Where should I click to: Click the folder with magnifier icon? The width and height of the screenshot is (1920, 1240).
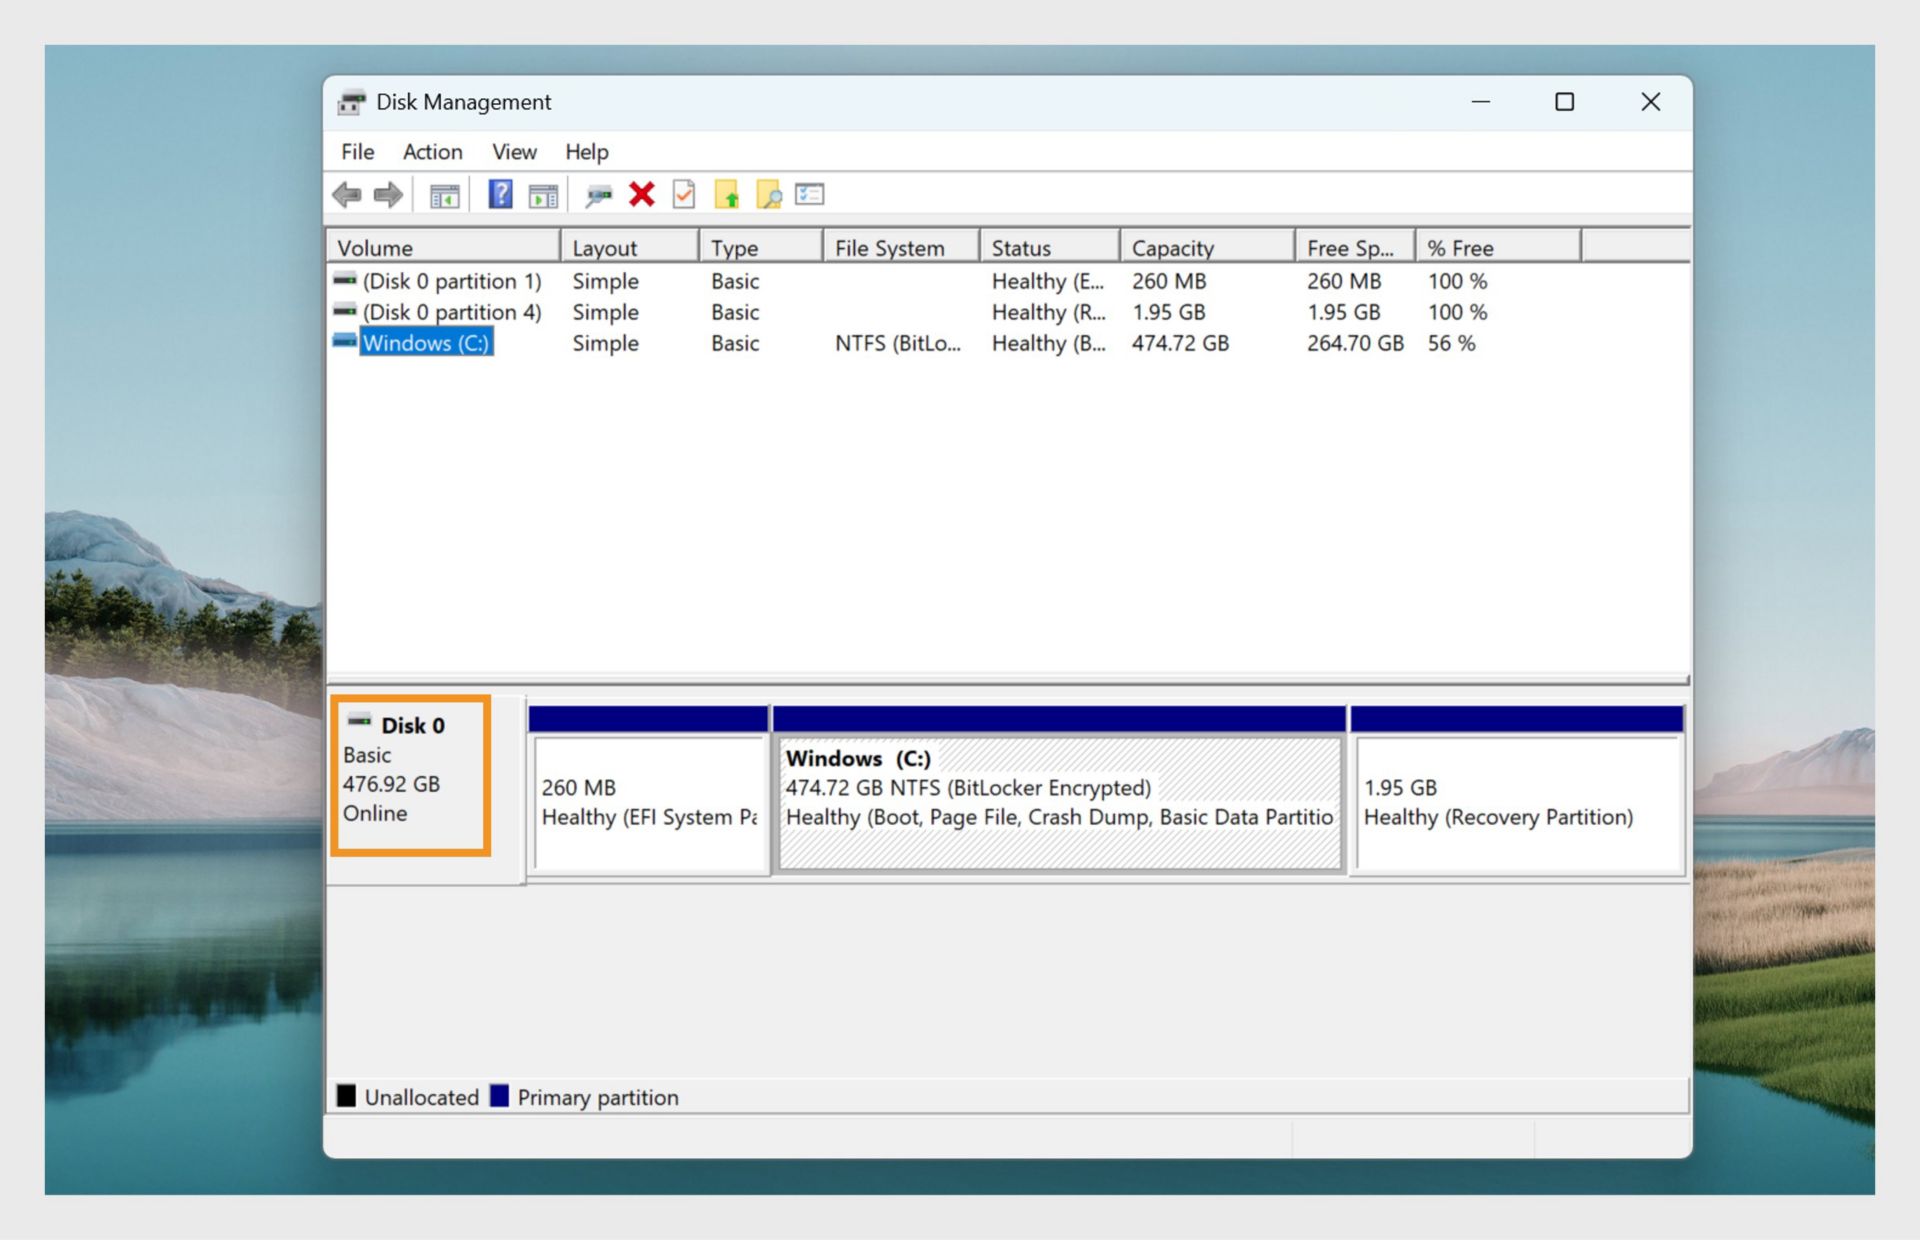pyautogui.click(x=768, y=195)
